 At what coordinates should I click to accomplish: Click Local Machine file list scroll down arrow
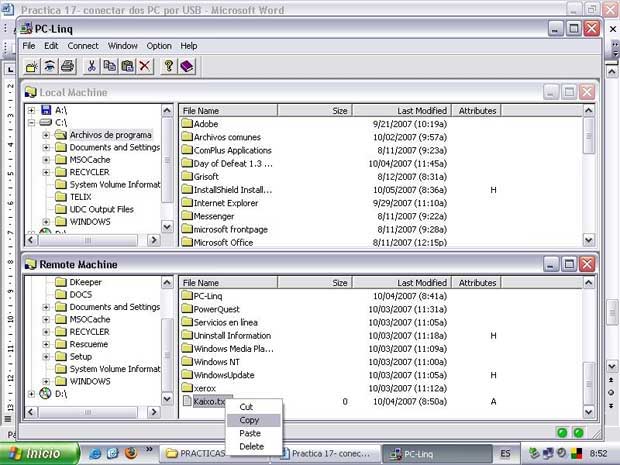588,240
